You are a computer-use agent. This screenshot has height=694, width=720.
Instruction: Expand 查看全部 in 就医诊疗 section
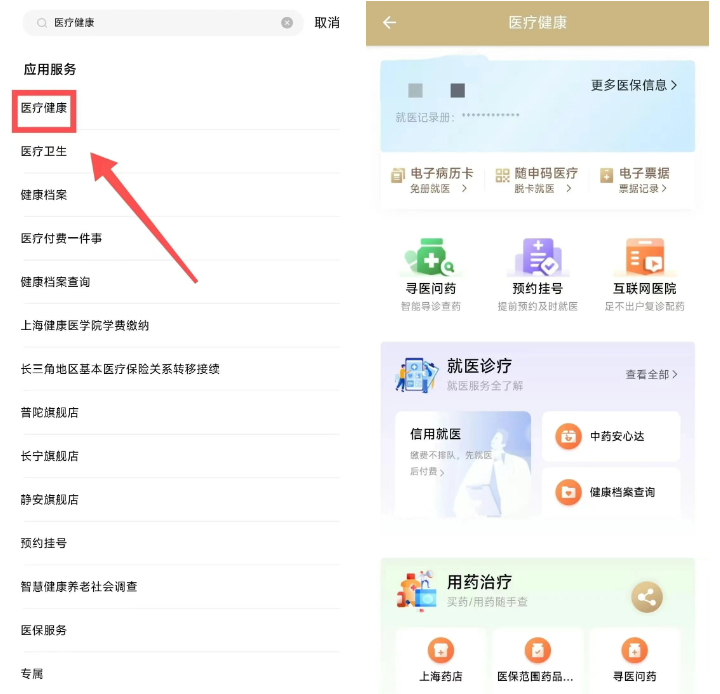click(x=651, y=375)
